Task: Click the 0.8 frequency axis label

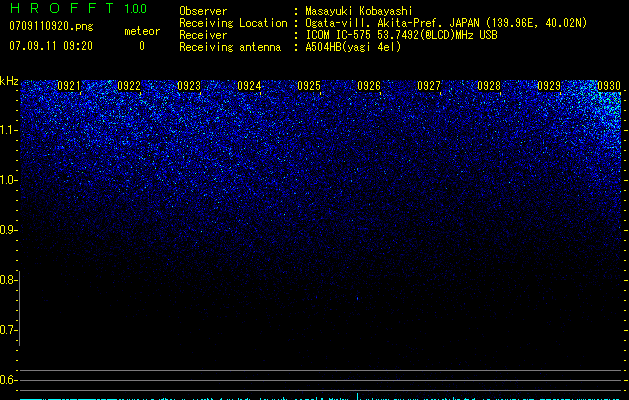Action: 8,280
